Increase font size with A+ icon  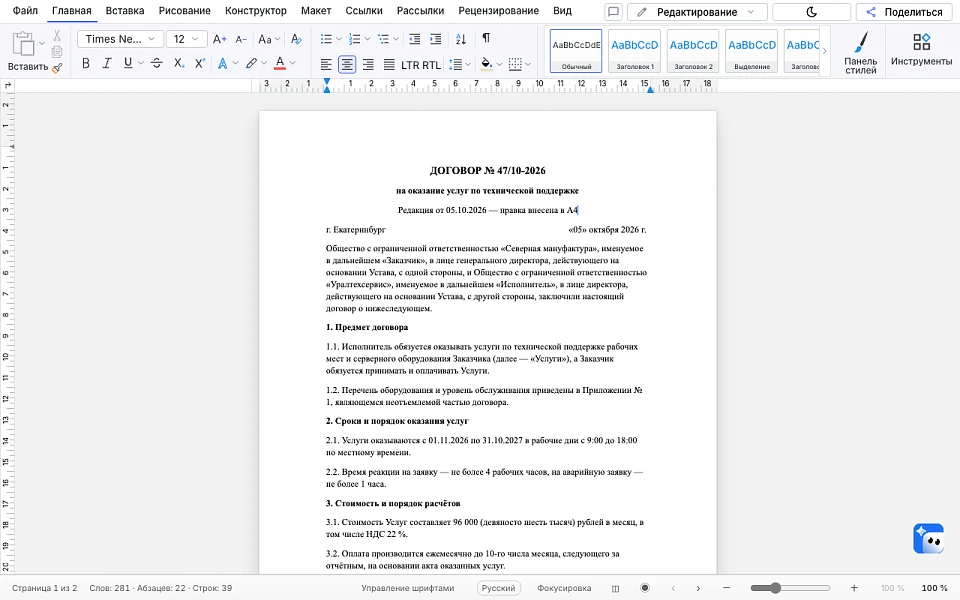pyautogui.click(x=219, y=39)
